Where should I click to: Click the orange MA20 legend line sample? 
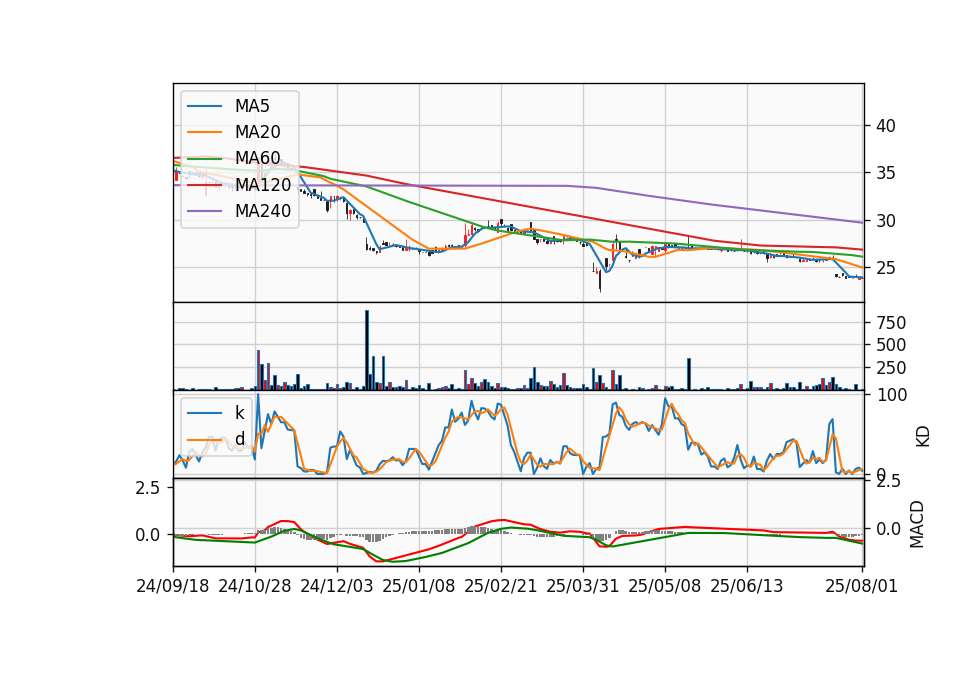[204, 132]
